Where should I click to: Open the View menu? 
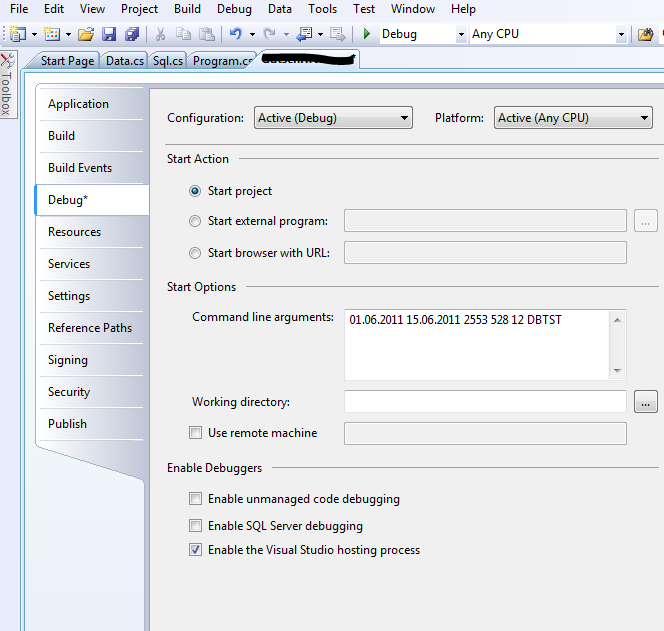[x=92, y=9]
